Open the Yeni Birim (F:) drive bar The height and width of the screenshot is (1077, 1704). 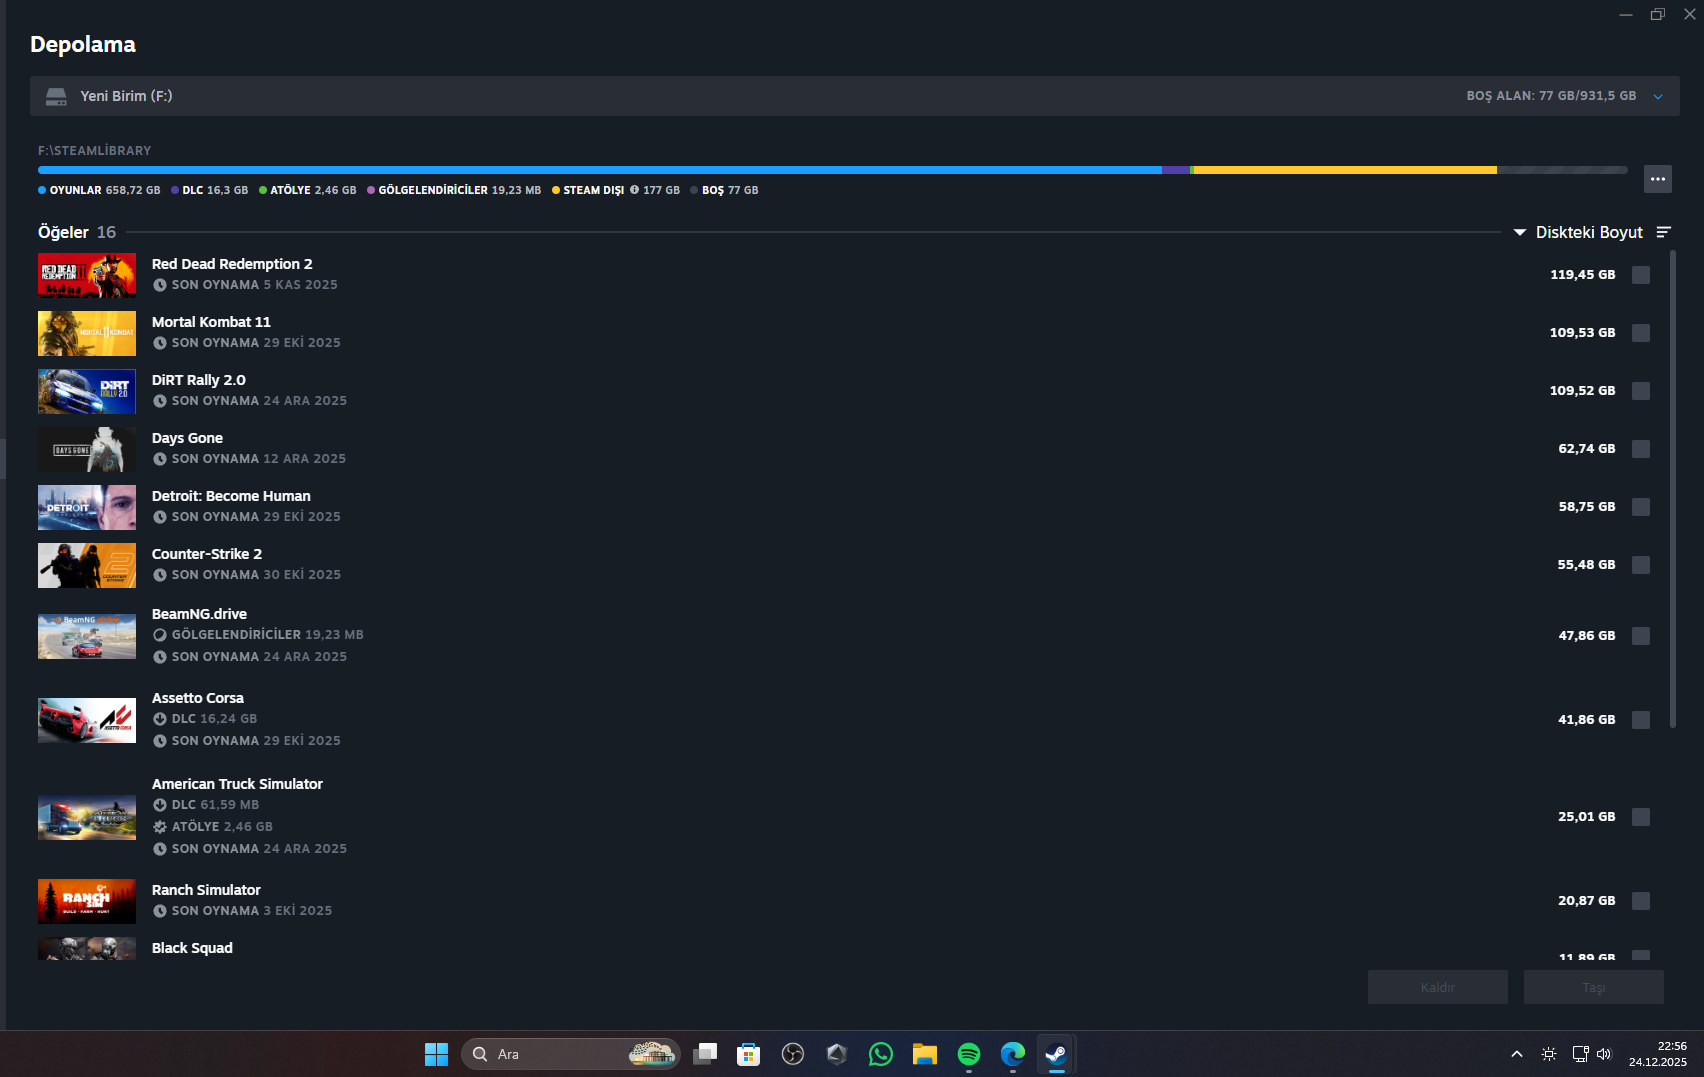click(x=855, y=96)
